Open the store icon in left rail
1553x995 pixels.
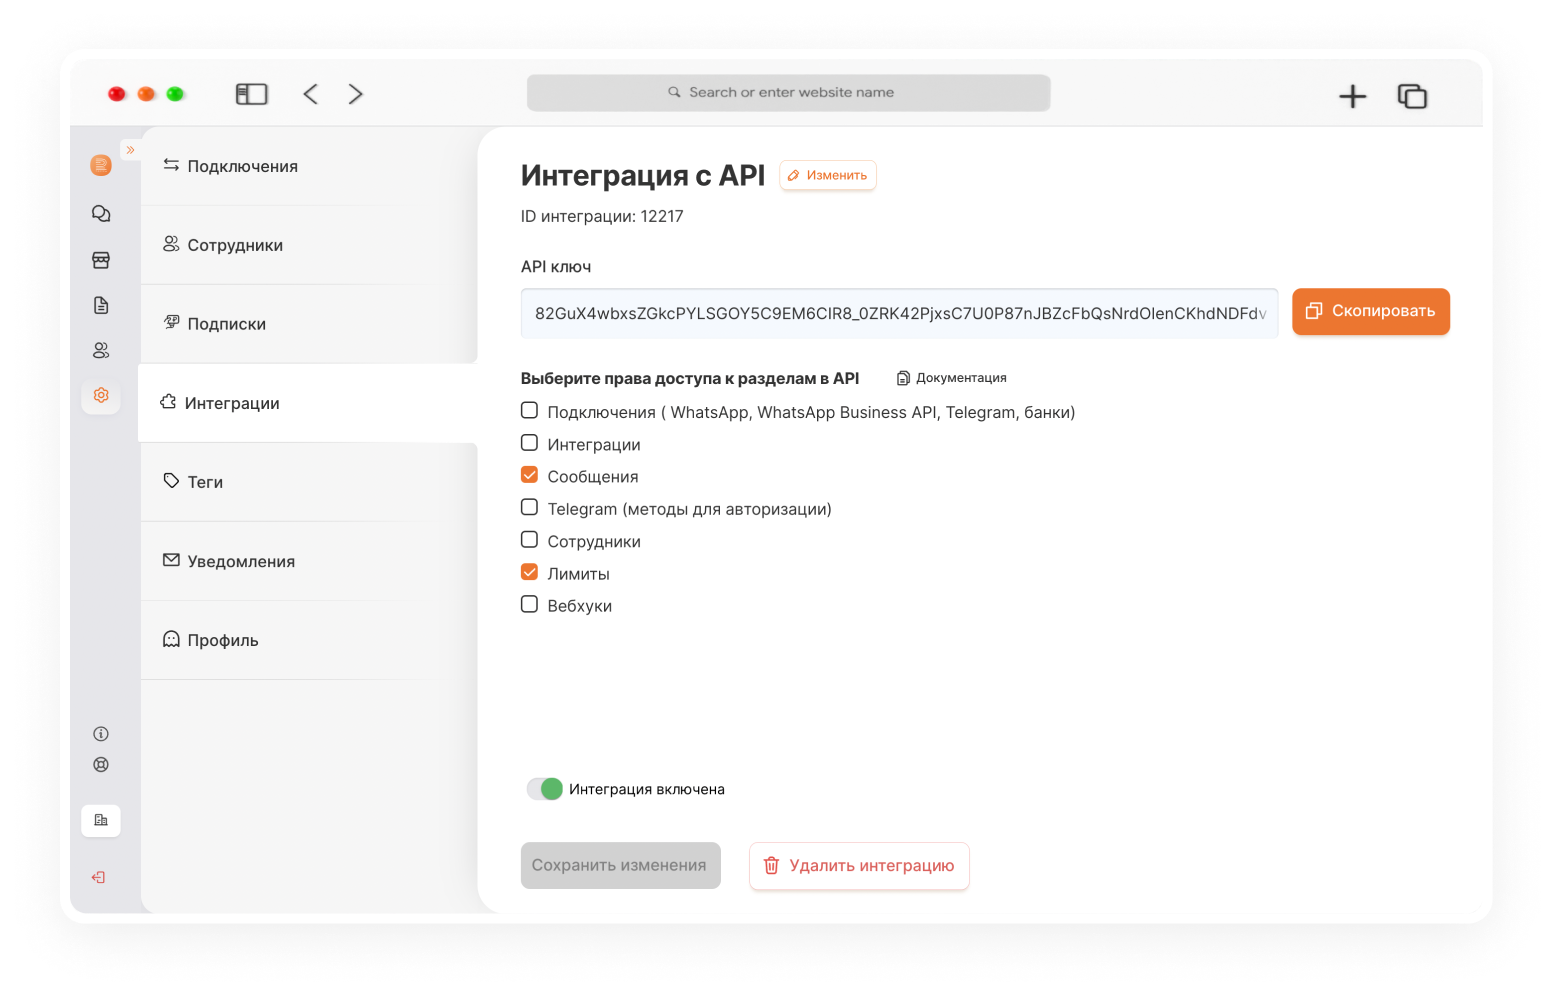coord(101,260)
